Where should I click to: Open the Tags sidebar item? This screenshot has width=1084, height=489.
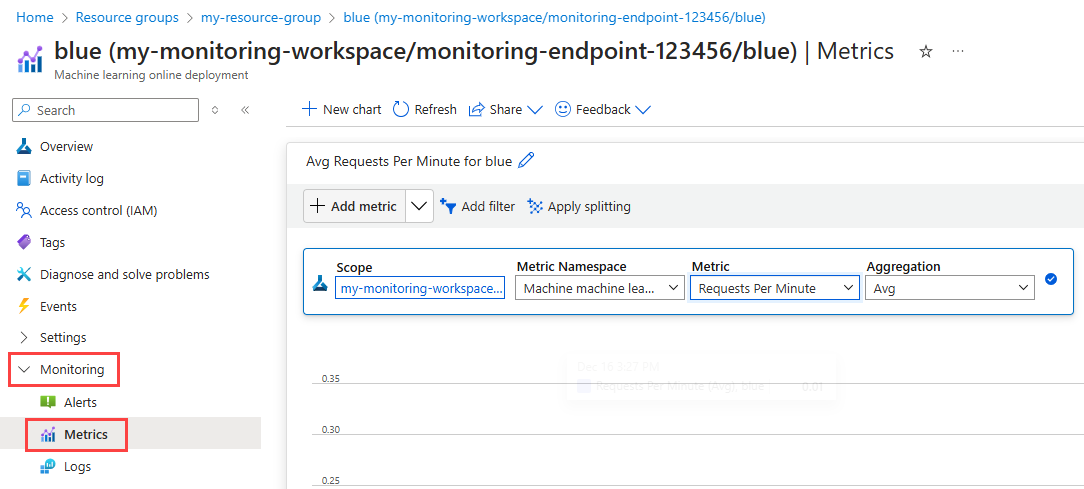tap(52, 242)
